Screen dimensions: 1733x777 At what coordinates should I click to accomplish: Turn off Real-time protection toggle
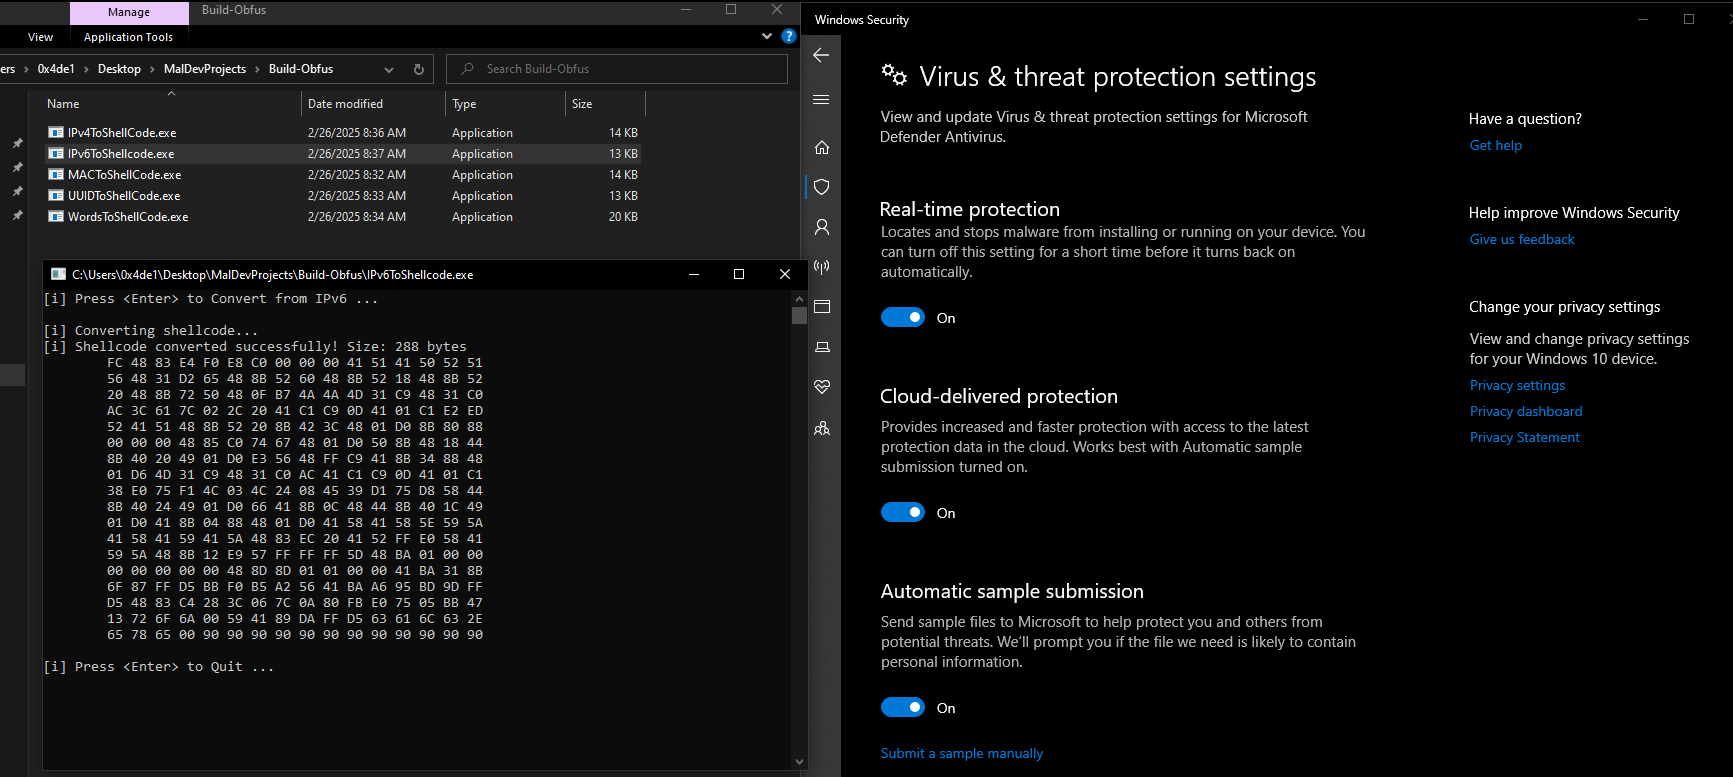click(903, 317)
